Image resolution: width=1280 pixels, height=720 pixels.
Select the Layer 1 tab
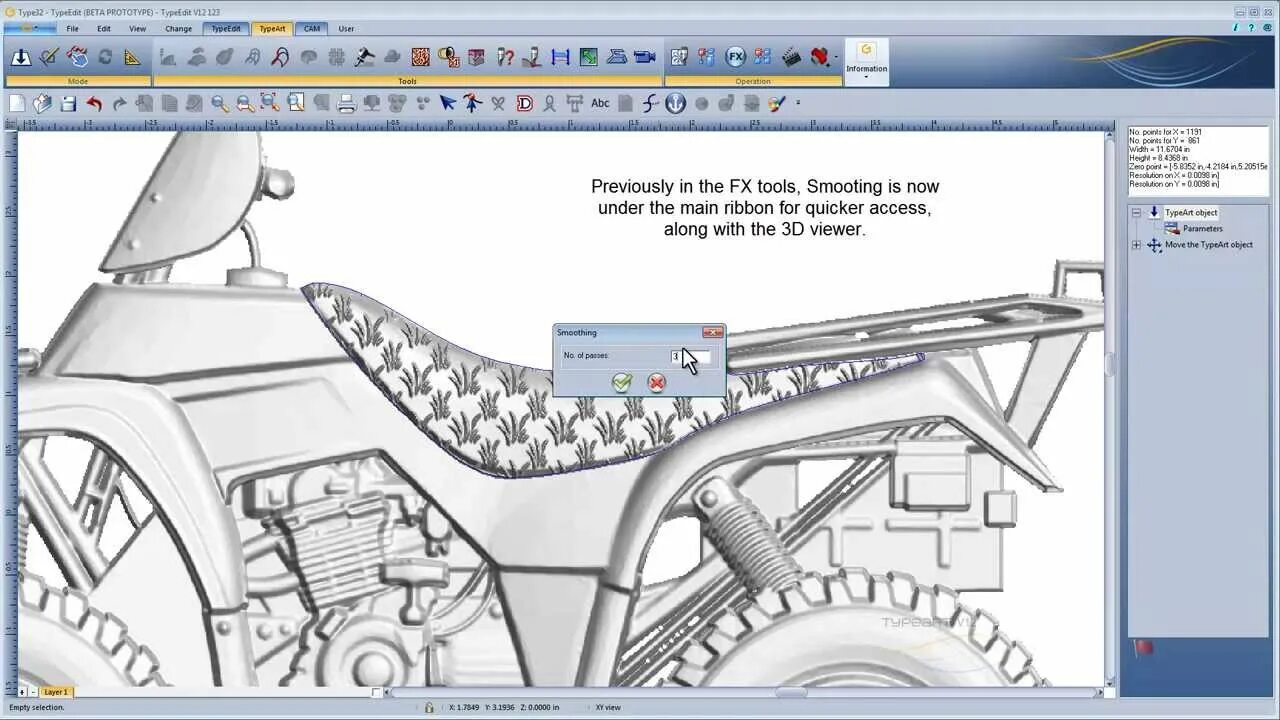(56, 691)
